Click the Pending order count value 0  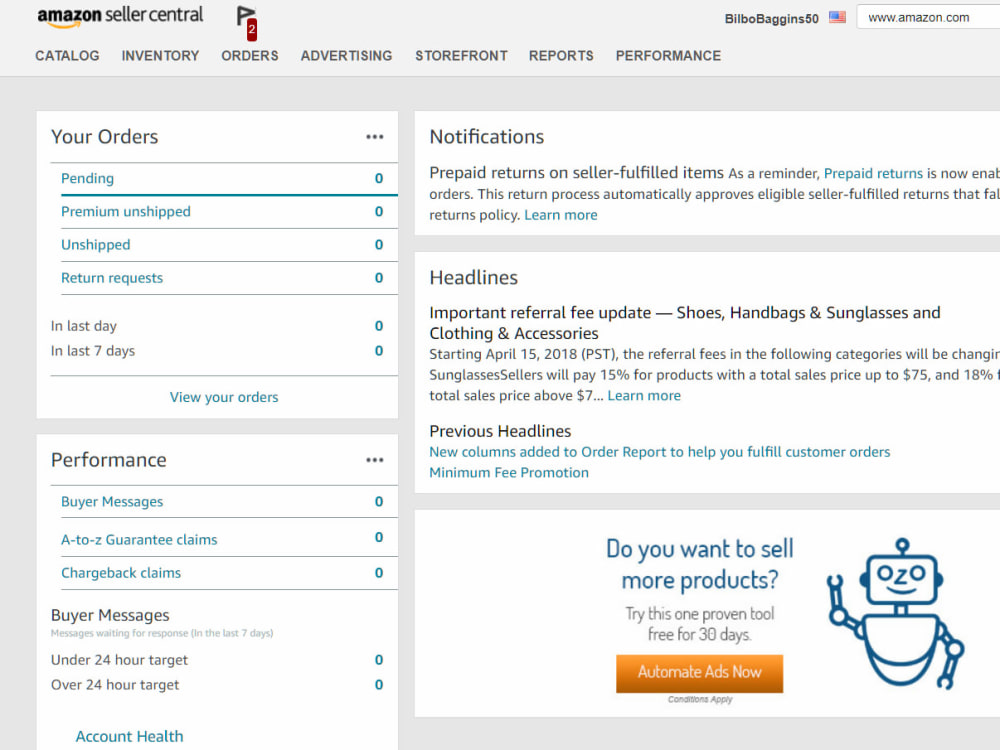coord(379,179)
